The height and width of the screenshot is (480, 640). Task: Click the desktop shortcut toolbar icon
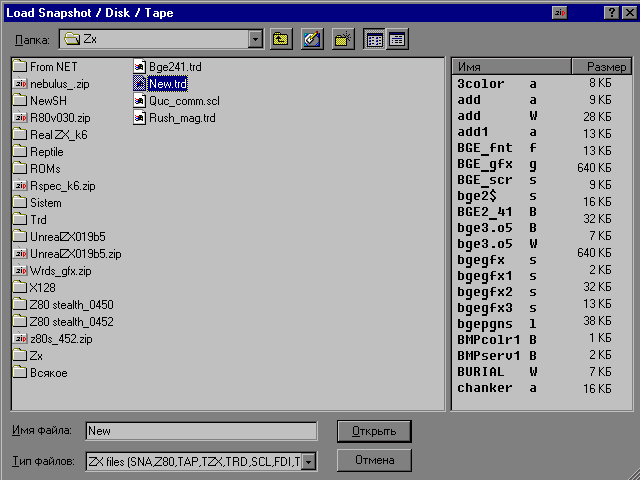click(311, 40)
